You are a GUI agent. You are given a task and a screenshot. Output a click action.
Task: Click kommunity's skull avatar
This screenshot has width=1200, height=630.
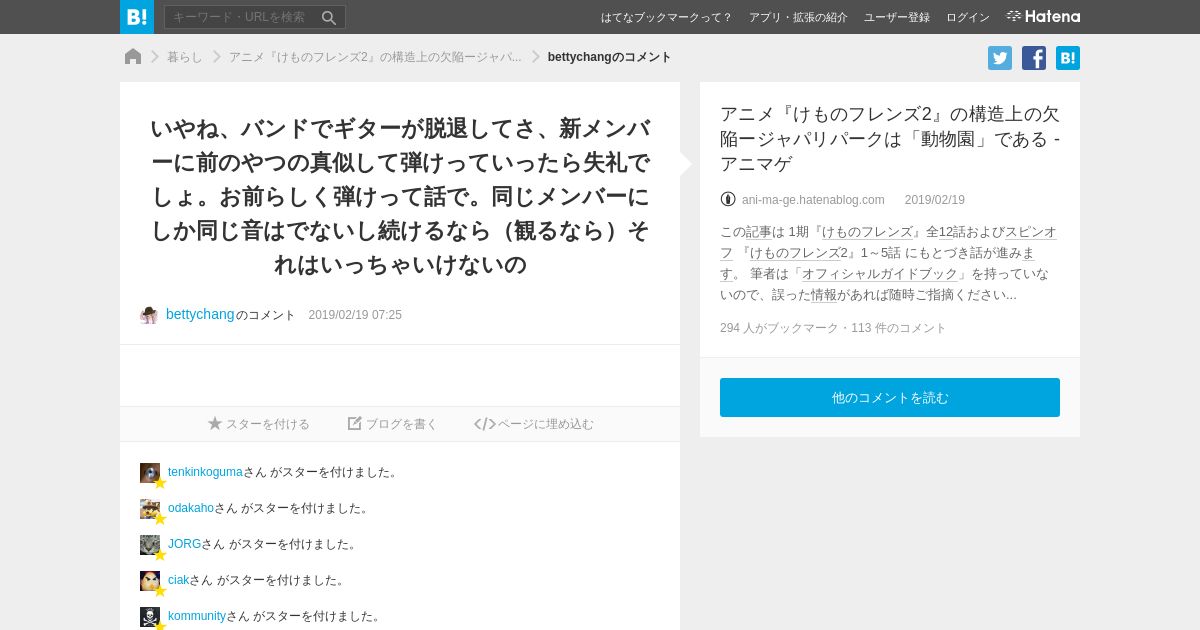tap(150, 617)
